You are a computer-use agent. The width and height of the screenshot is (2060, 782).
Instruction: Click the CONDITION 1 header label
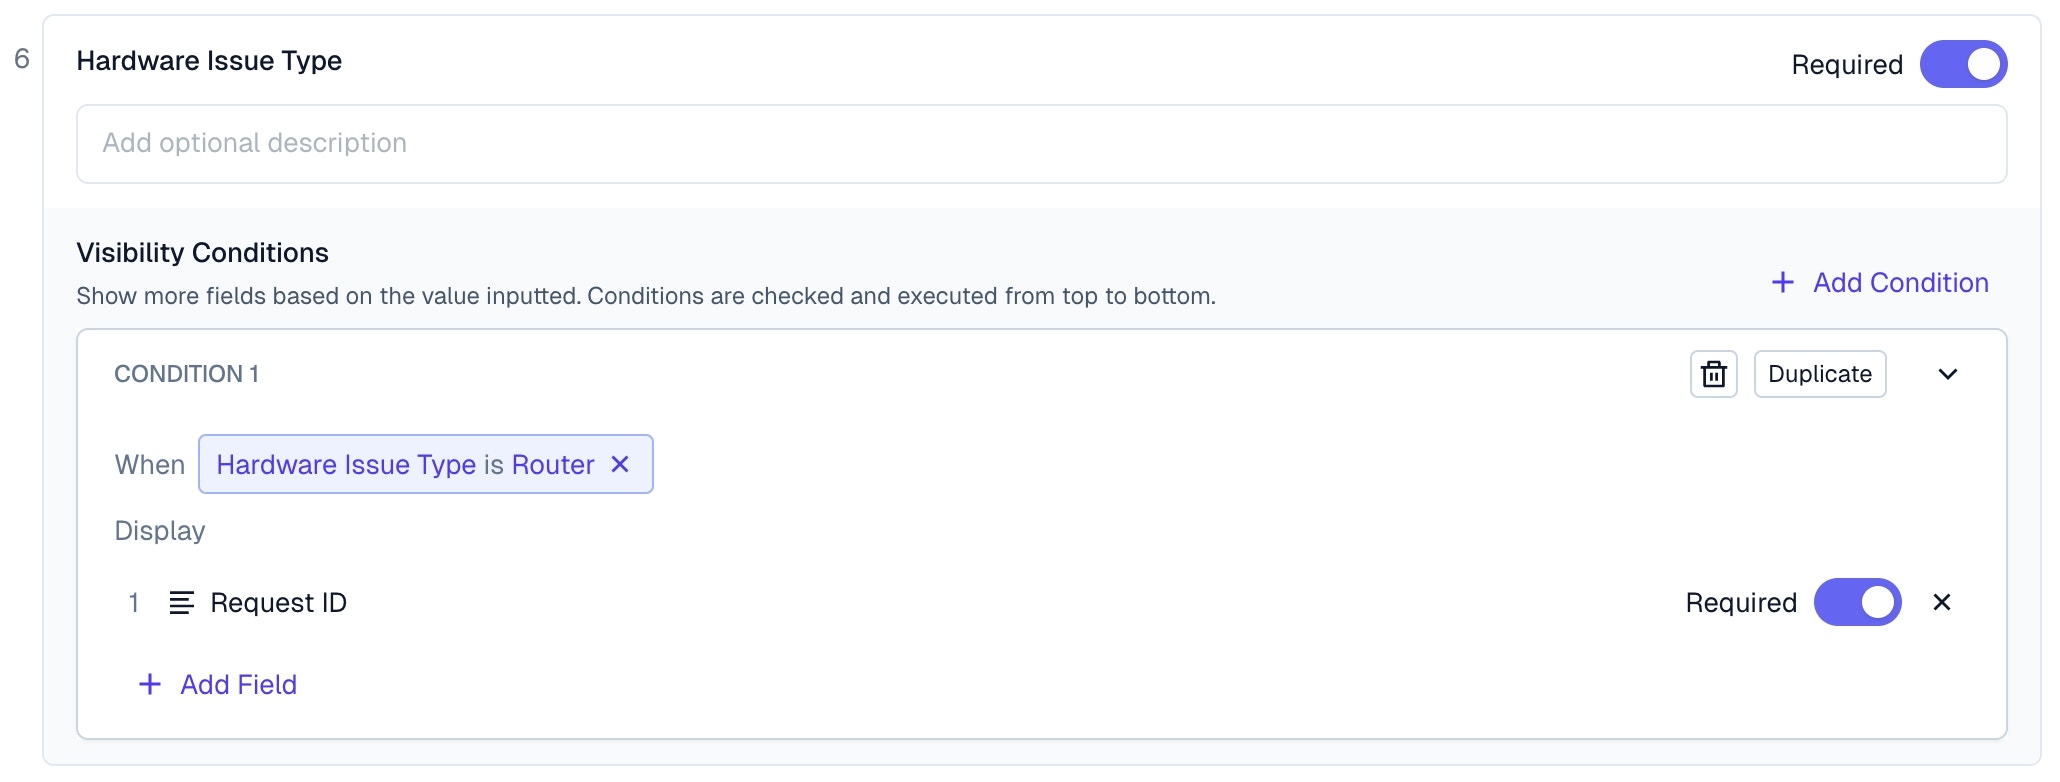186,374
